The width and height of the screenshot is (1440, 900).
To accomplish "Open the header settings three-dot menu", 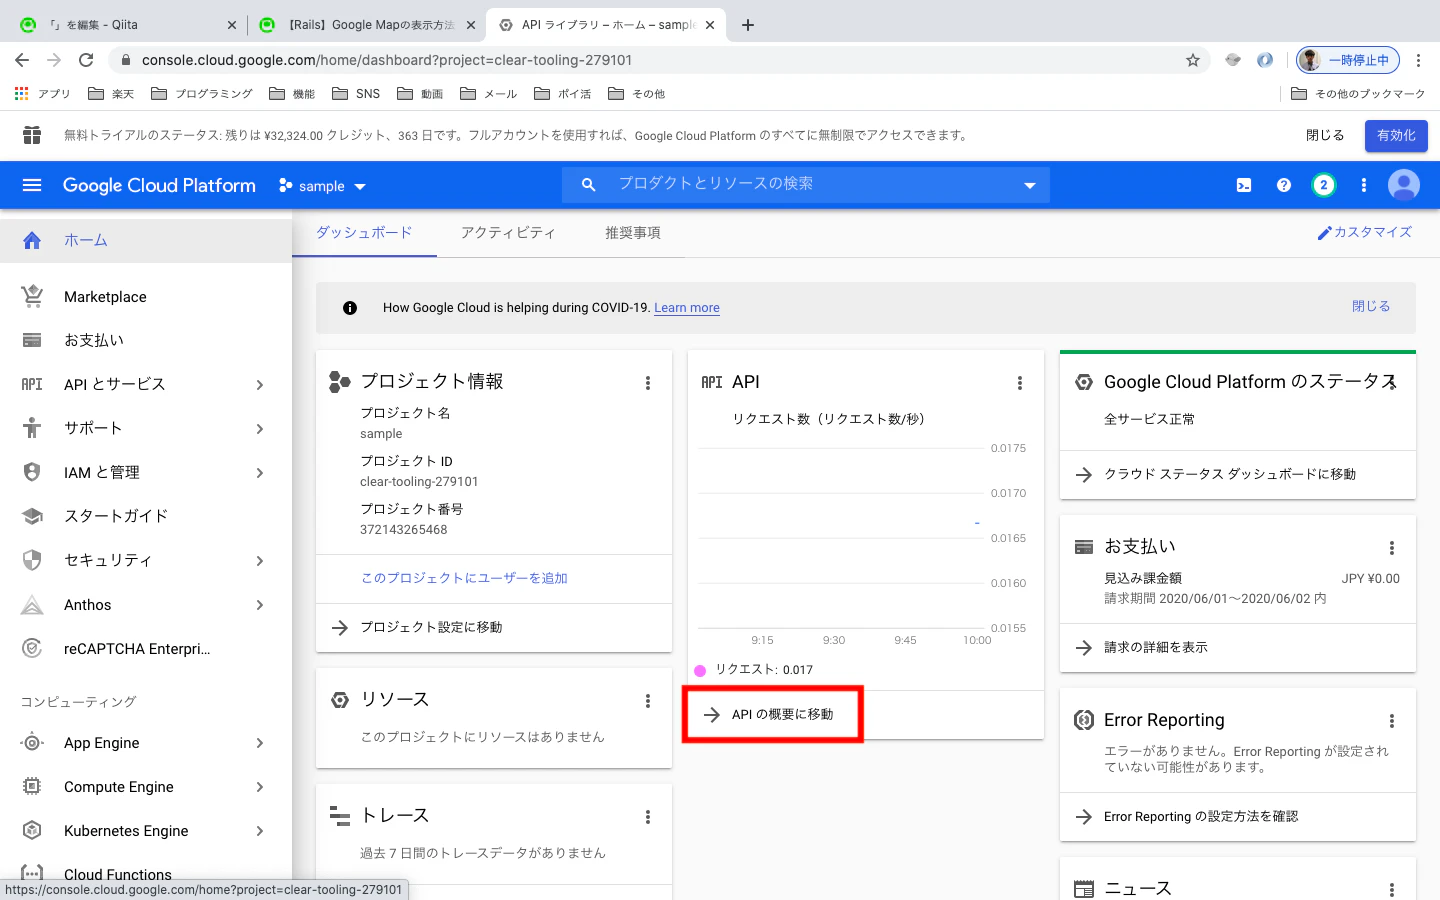I will click(x=1364, y=185).
